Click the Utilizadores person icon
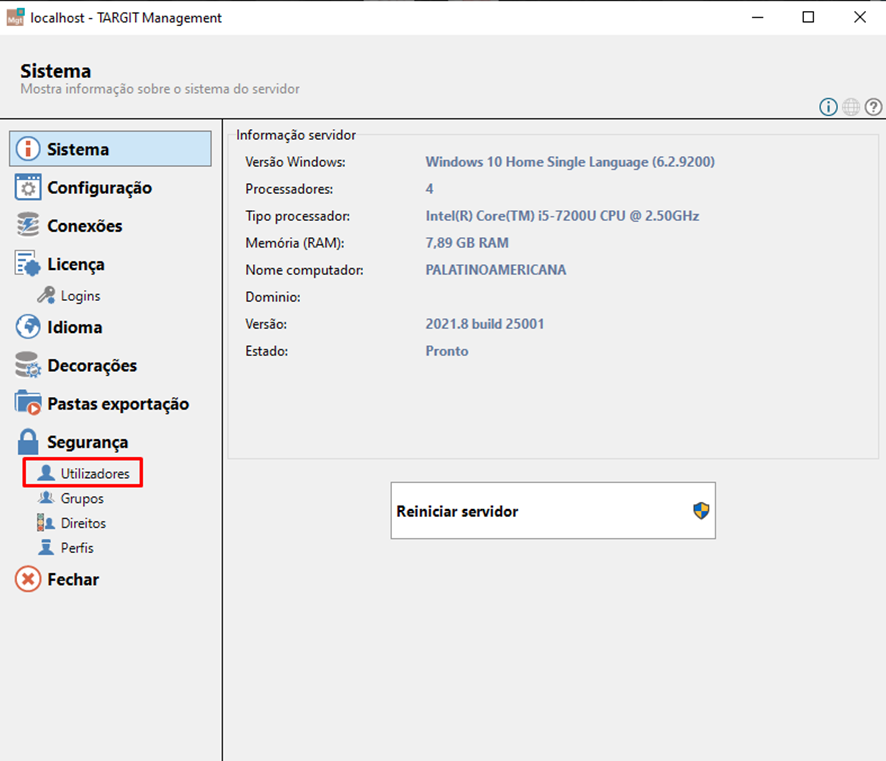Screen dimensions: 886x761 (46, 473)
